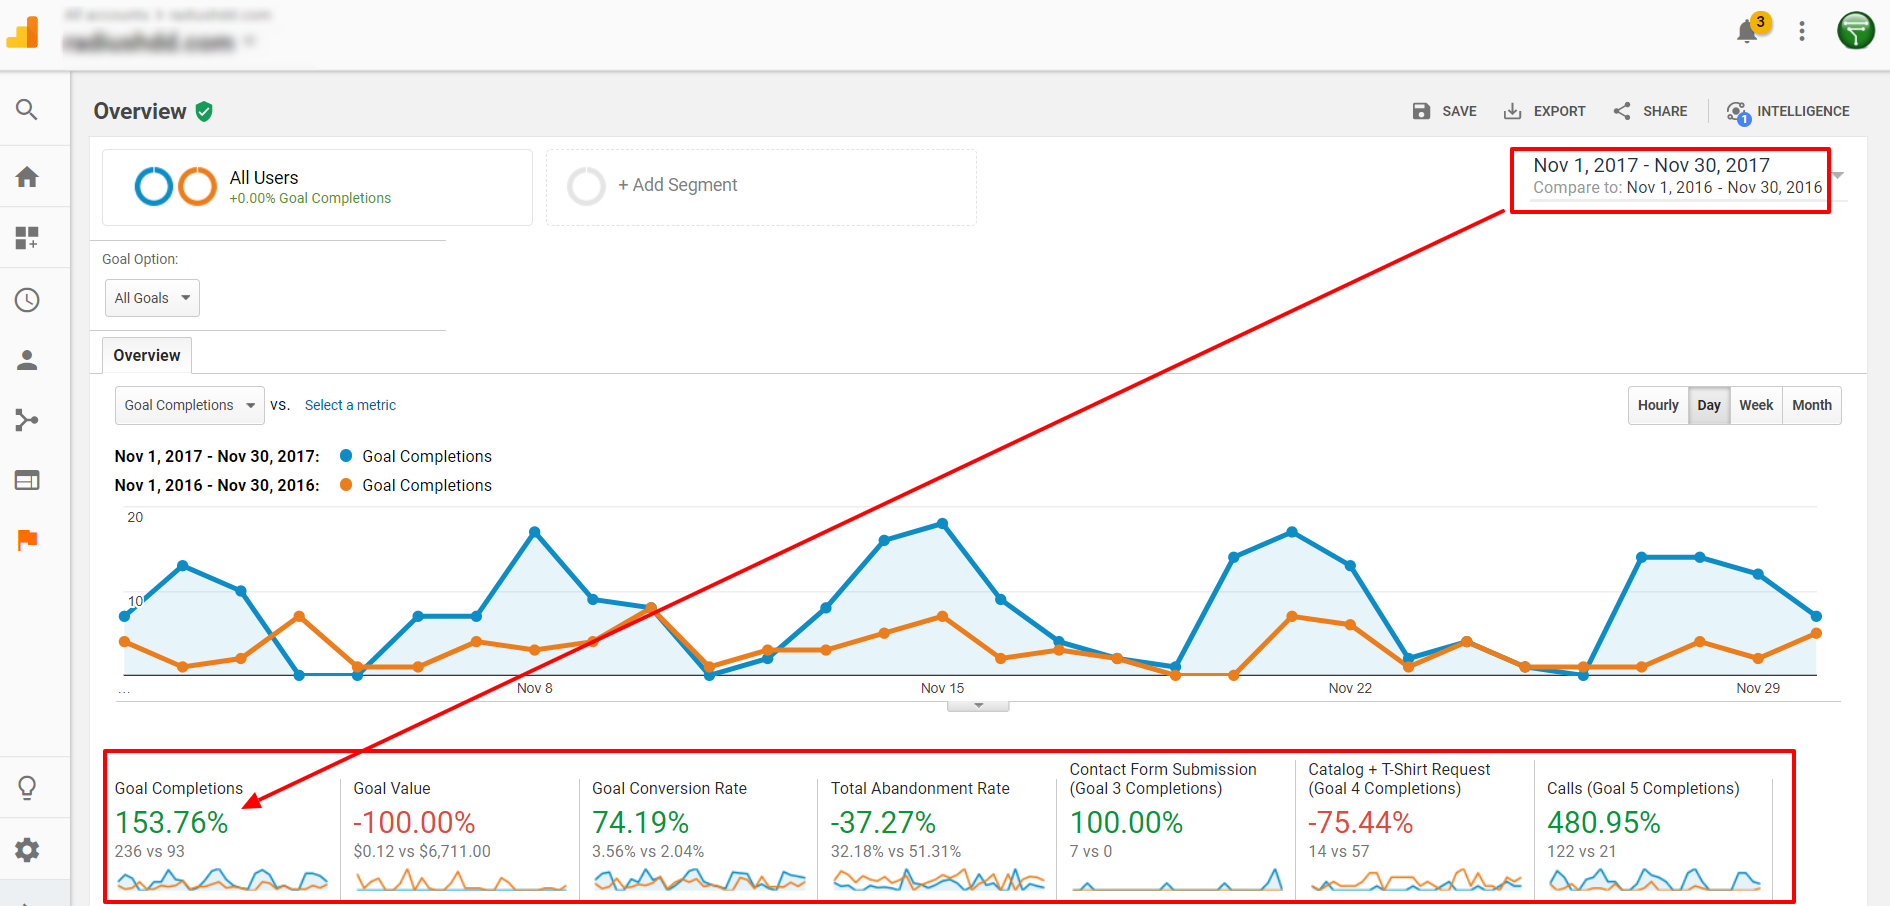Viewport: 1890px width, 906px height.
Task: Click the '+0.00% Goal Completions' text
Action: pos(310,198)
